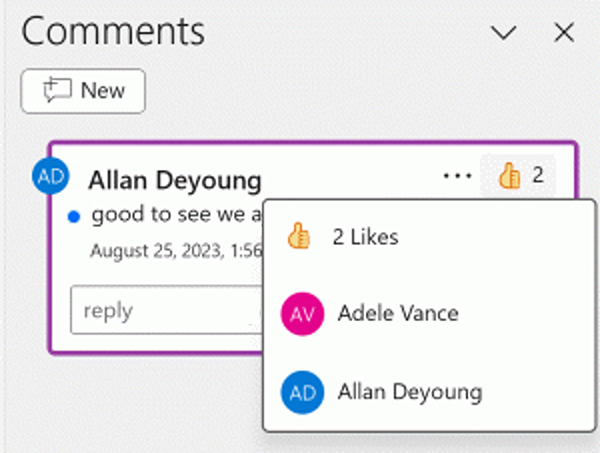Select Adele Vance in the likes list
Viewport: 600px width, 453px height.
pyautogui.click(x=398, y=314)
